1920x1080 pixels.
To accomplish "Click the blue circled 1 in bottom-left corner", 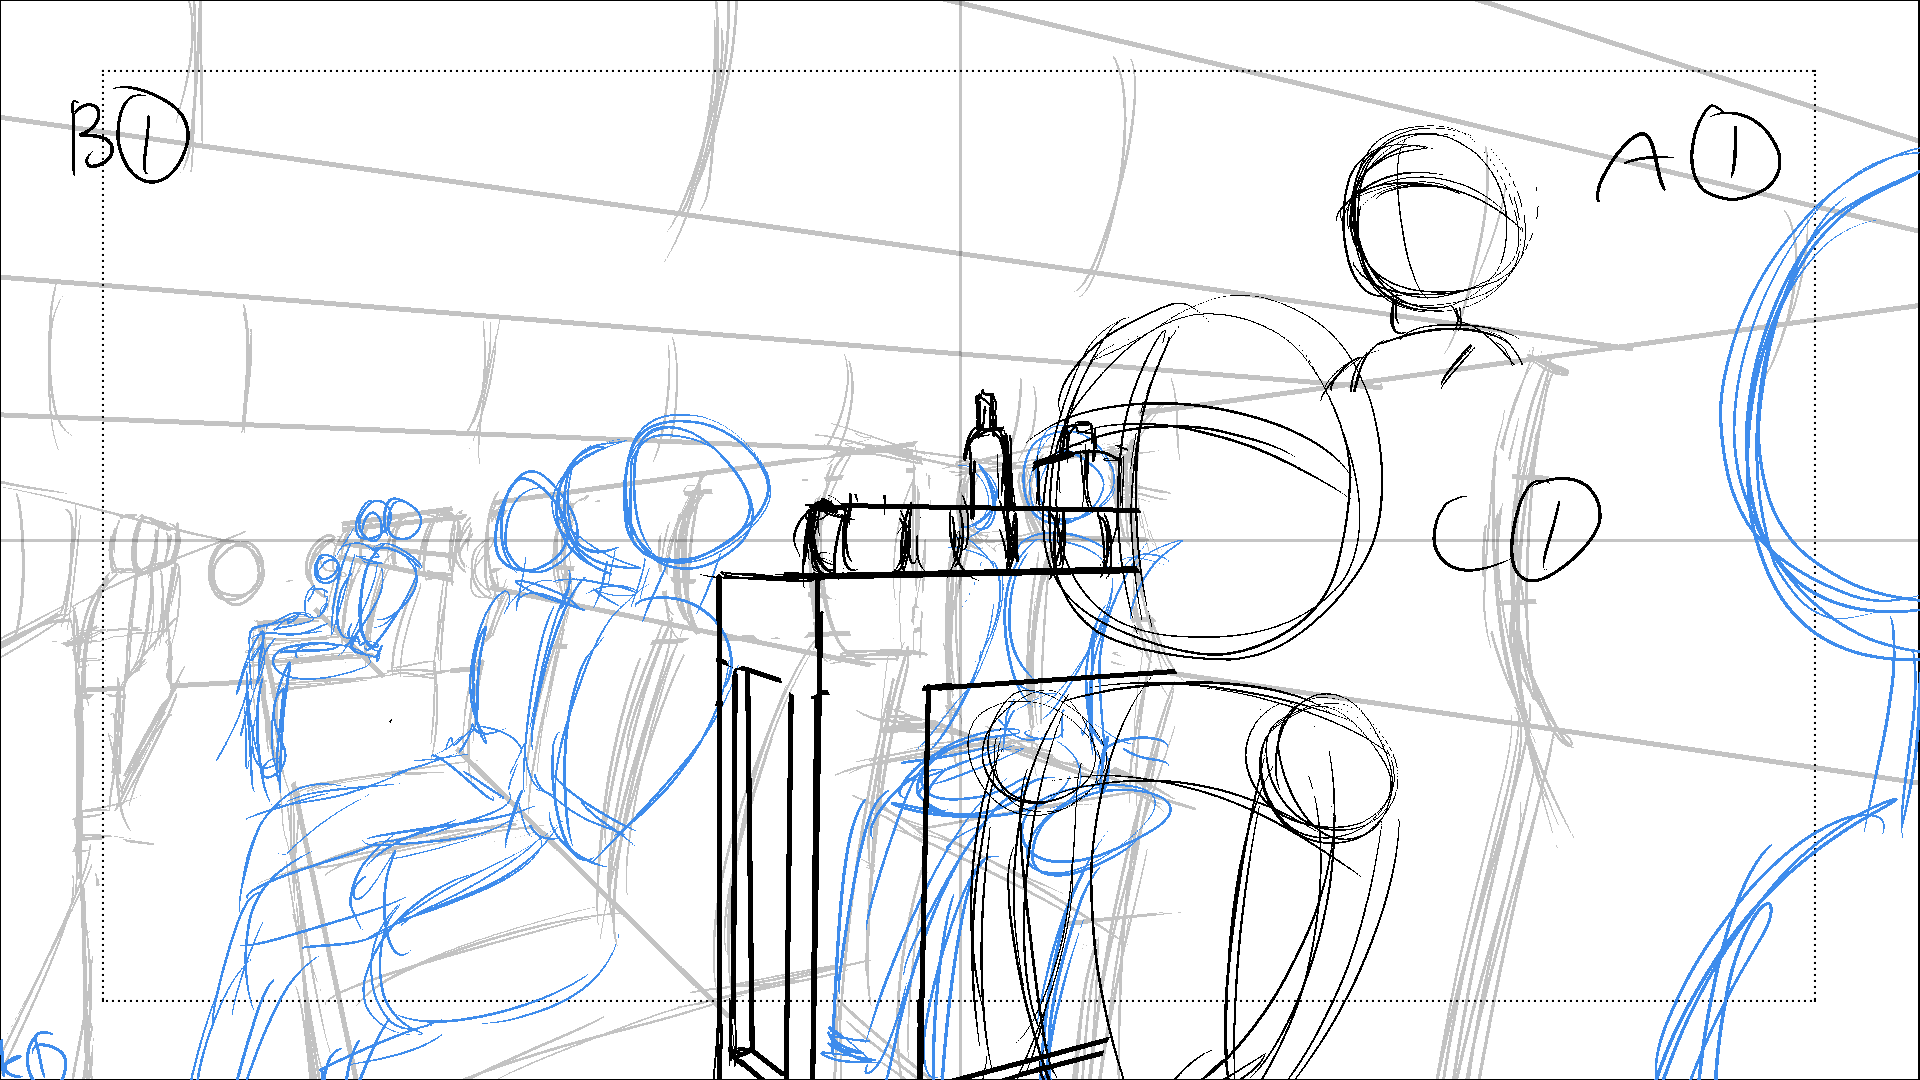I will click(x=45, y=1058).
